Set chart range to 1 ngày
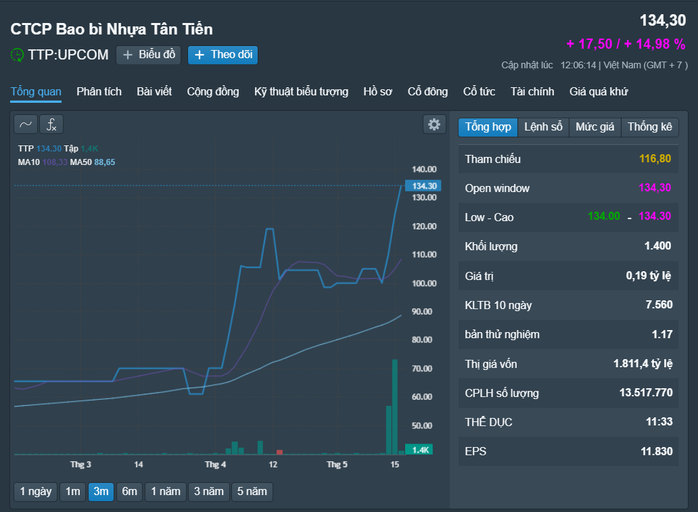 point(36,492)
